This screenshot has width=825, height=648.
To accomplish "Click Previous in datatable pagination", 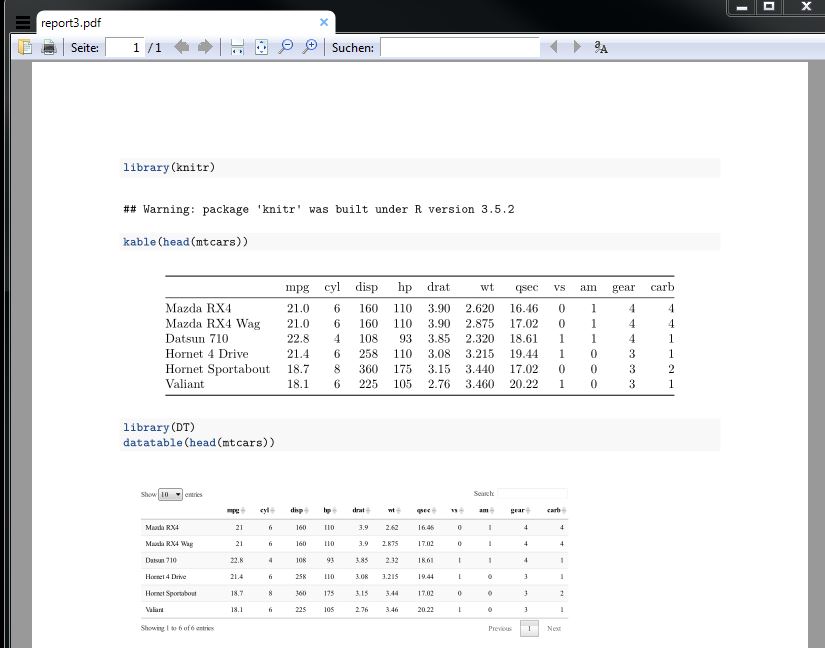I will tap(500, 628).
